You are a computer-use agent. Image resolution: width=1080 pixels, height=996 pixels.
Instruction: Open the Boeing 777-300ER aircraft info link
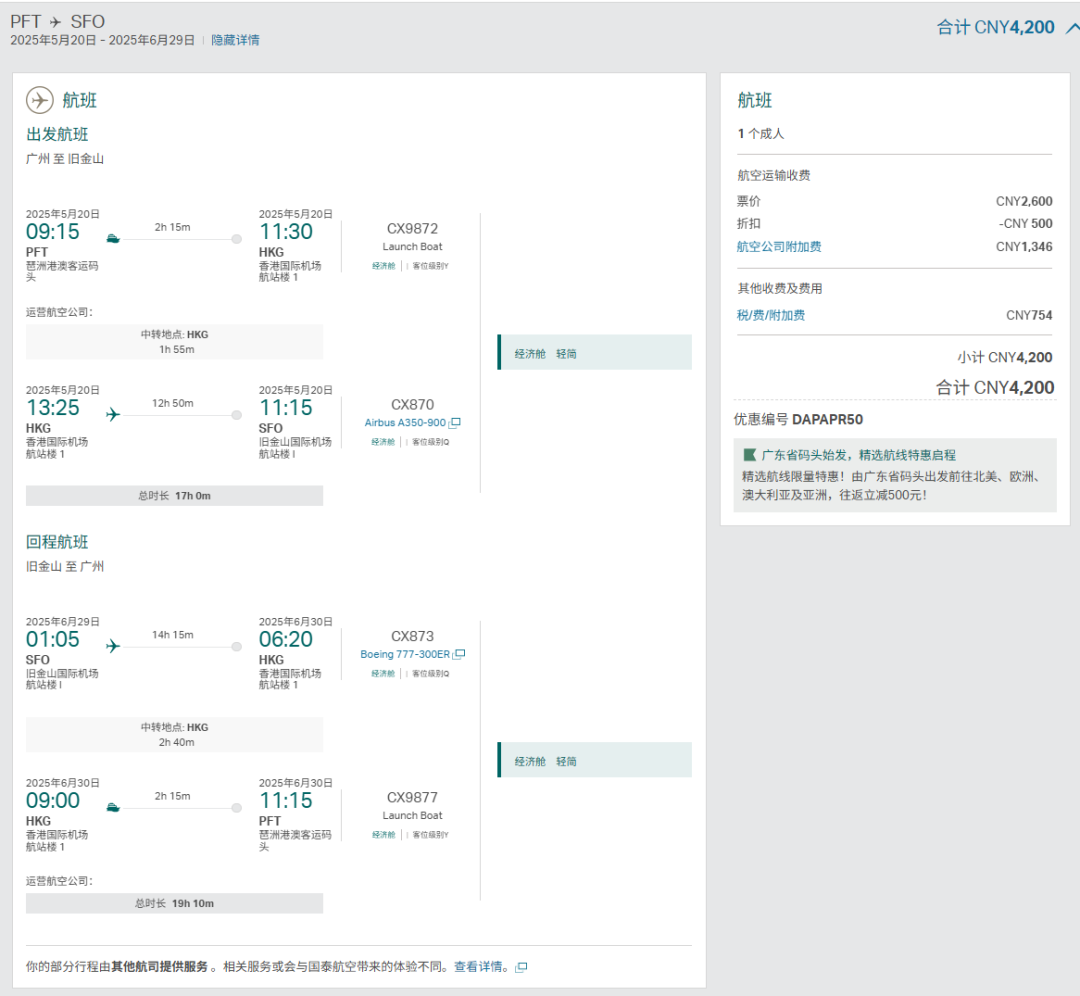coord(405,654)
